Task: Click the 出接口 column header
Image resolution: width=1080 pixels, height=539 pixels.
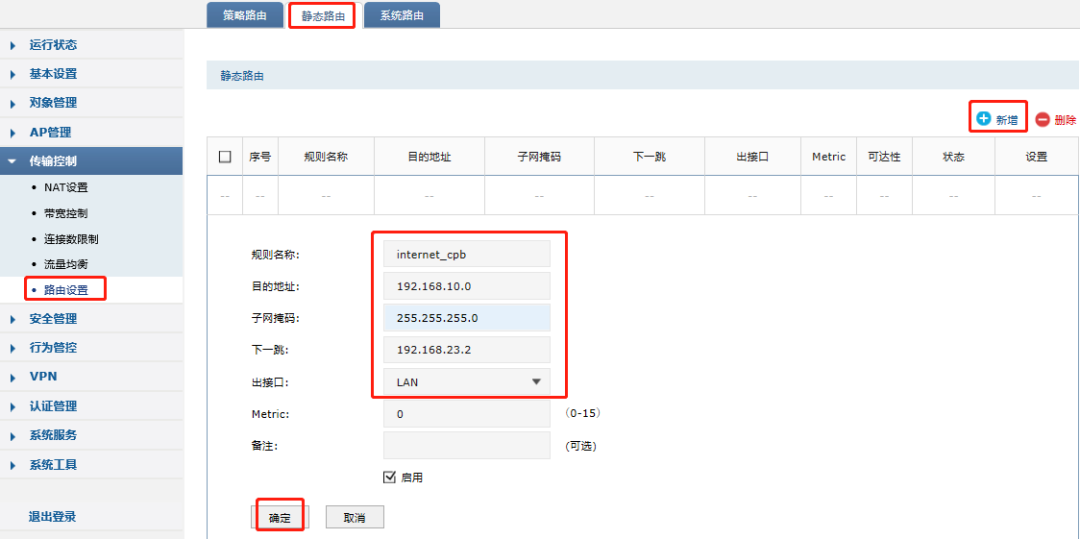Action: click(x=752, y=156)
